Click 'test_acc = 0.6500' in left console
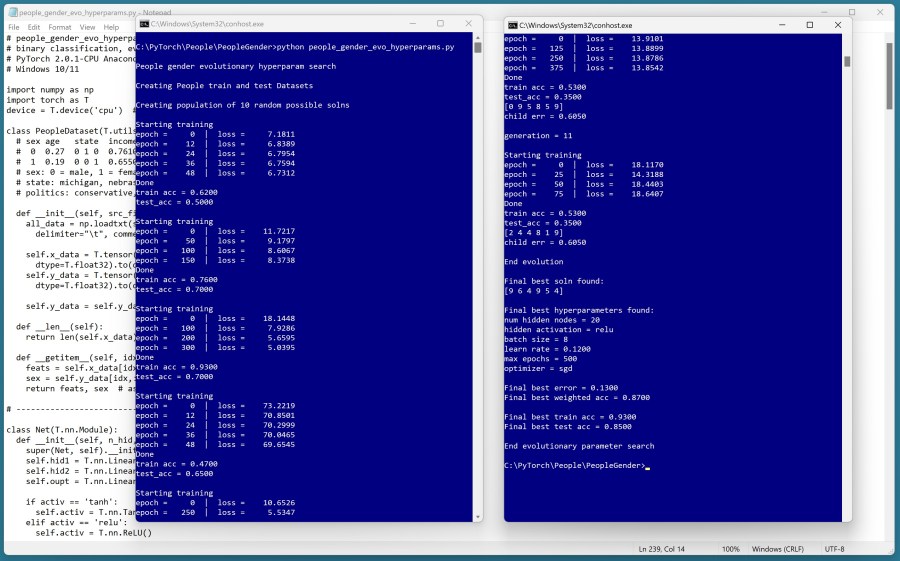 pos(174,474)
